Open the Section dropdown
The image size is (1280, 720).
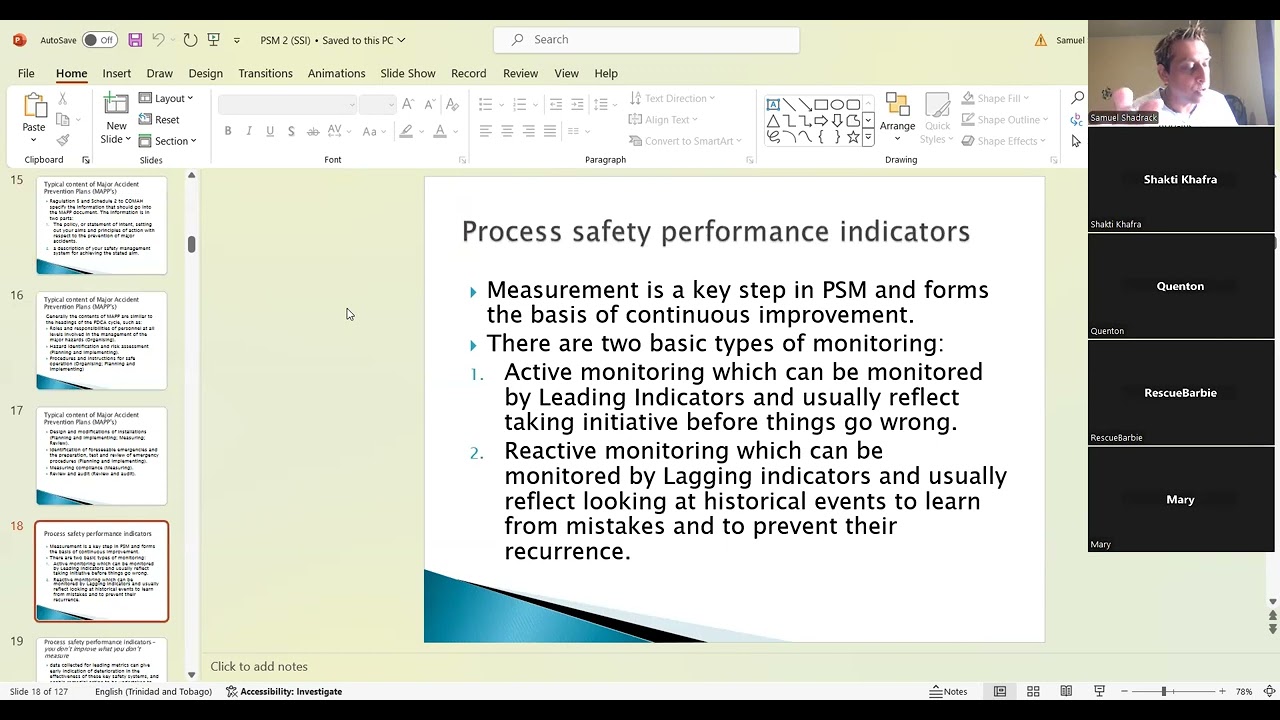tap(167, 141)
